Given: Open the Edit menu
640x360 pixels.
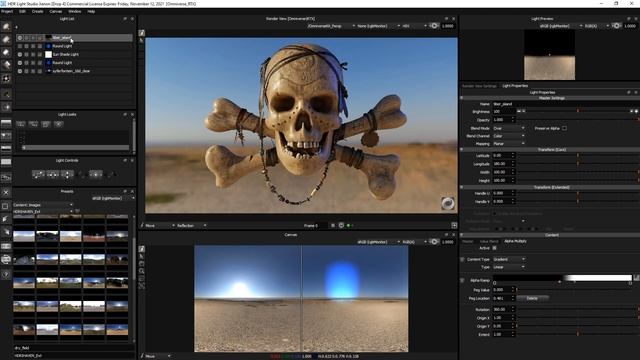Looking at the screenshot, I should (22, 11).
